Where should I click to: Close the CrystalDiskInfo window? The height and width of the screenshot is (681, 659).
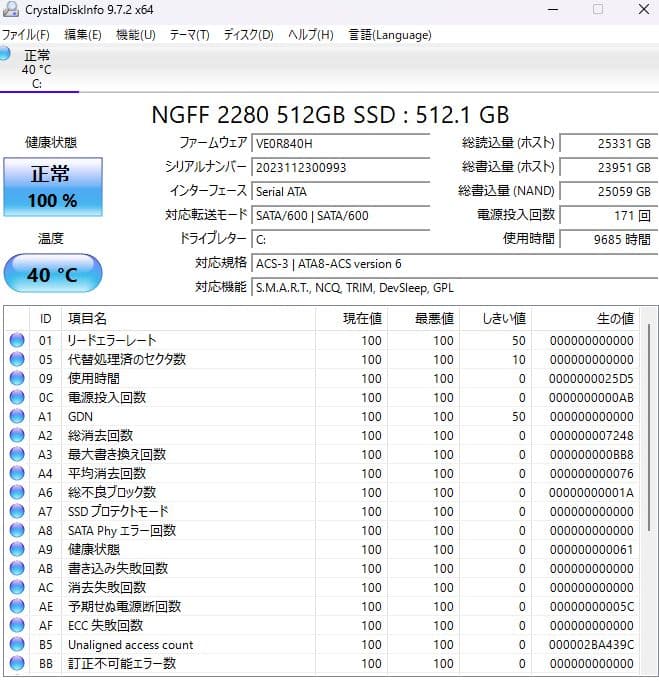pos(644,9)
